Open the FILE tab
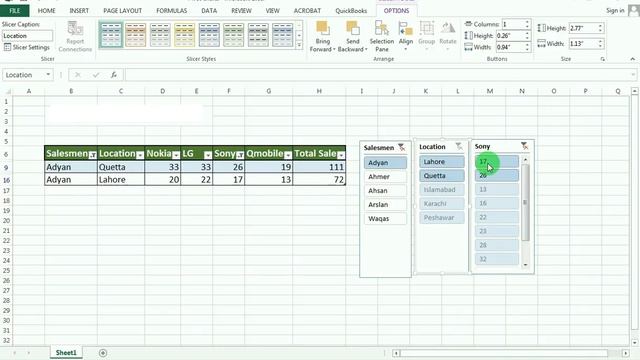Viewport: 640px width, 360px height. click(x=15, y=11)
